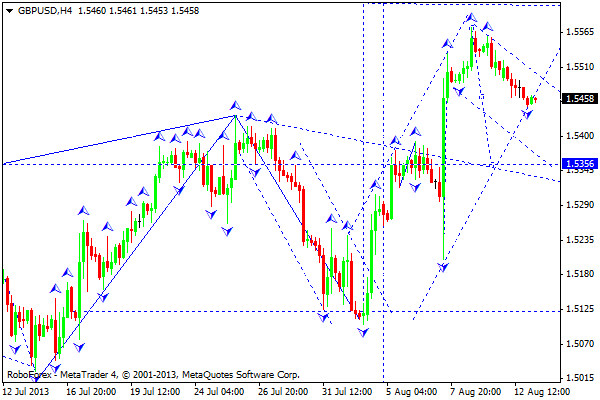
Task: Open the GBPUSD,H4 chart dropdown triangle
Action: (x=10, y=11)
